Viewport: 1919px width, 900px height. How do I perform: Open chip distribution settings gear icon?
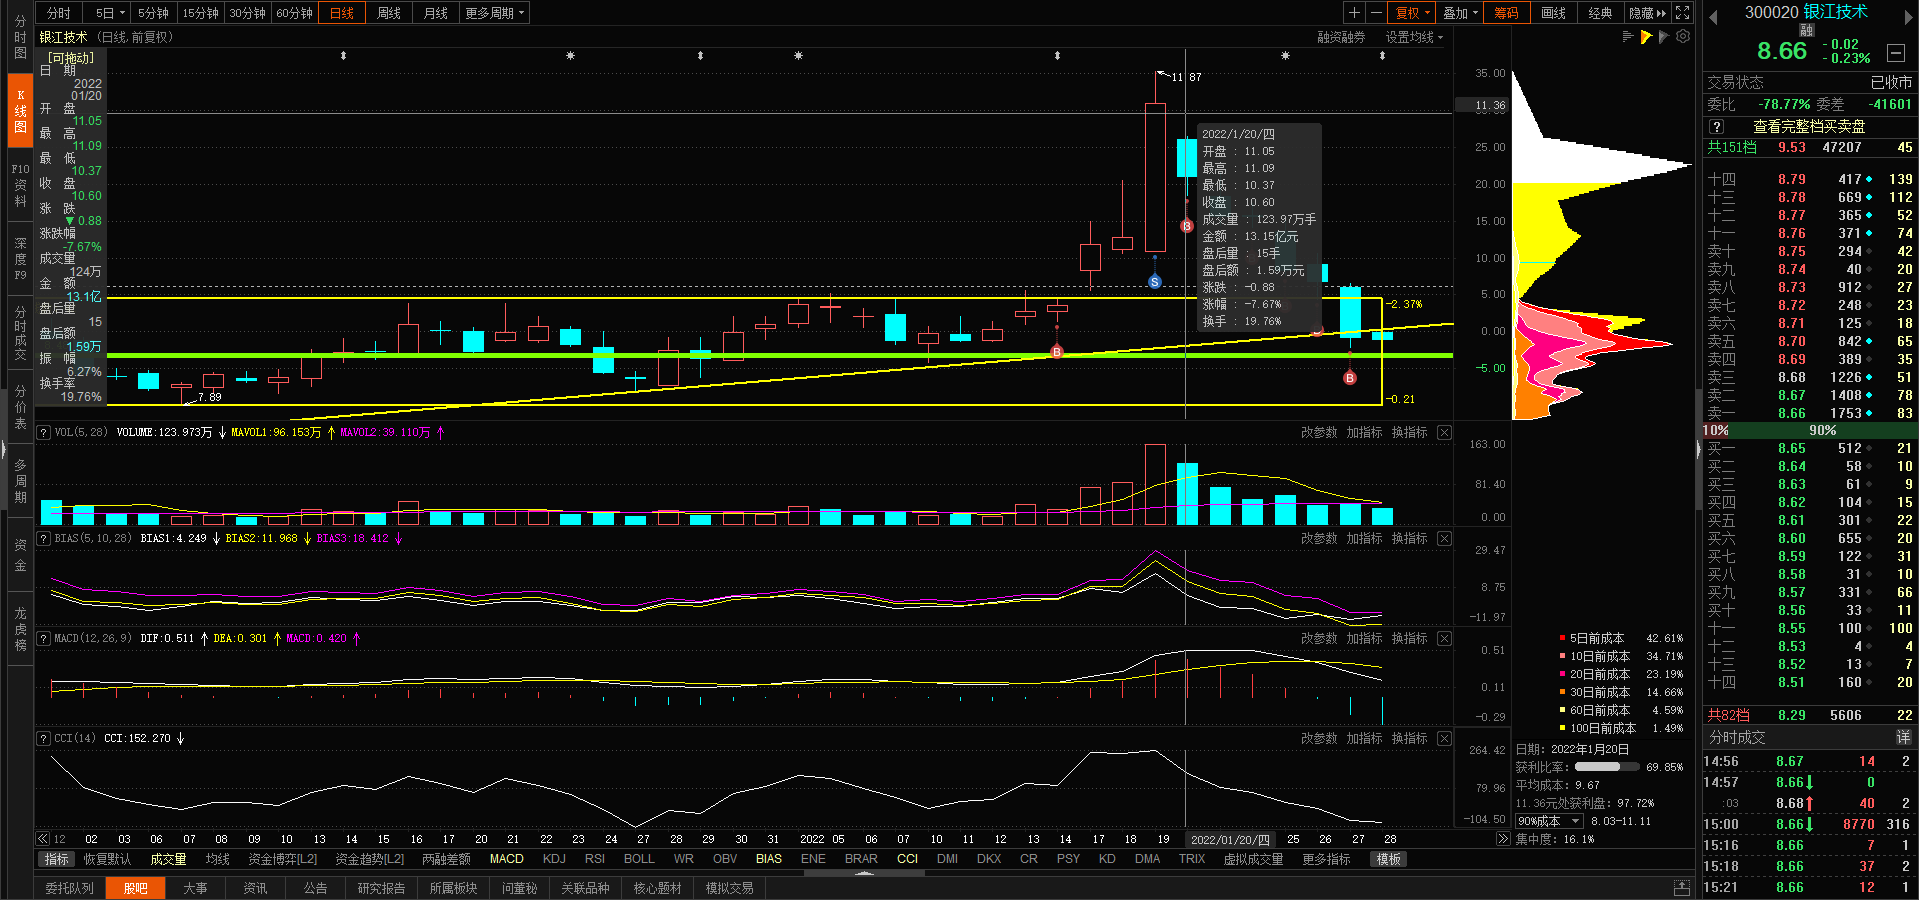(x=1683, y=37)
